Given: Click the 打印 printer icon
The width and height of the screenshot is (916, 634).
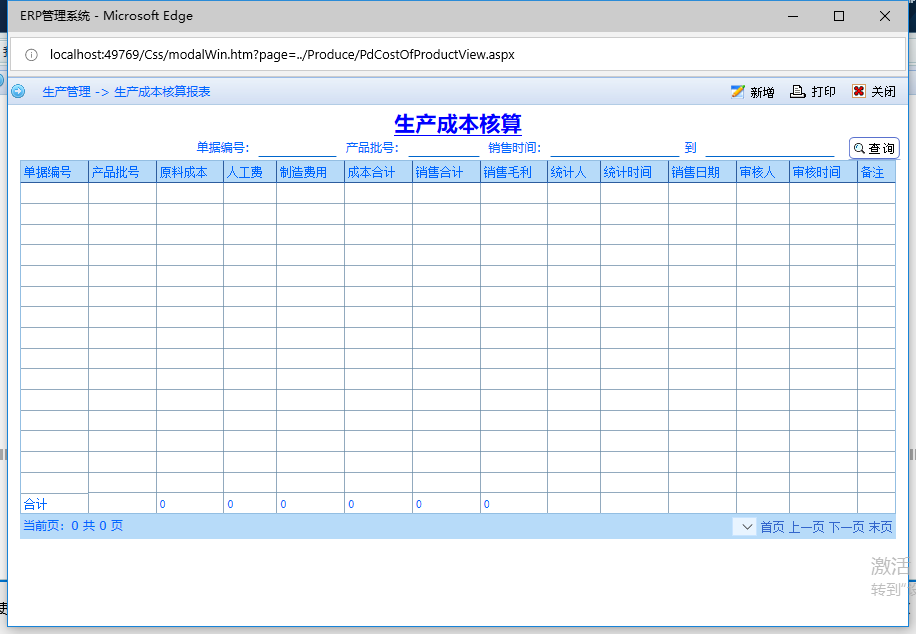Looking at the screenshot, I should pos(797,92).
